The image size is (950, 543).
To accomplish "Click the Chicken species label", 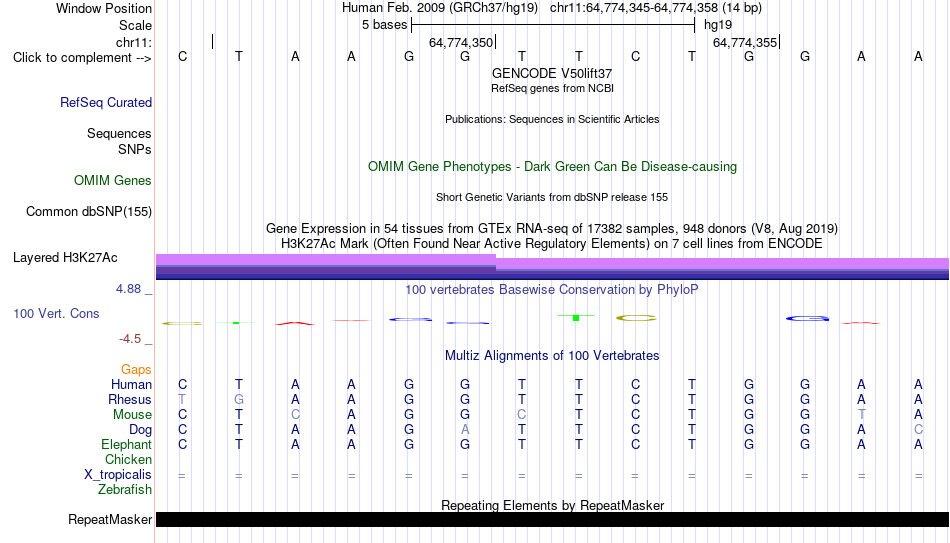I will (x=128, y=459).
